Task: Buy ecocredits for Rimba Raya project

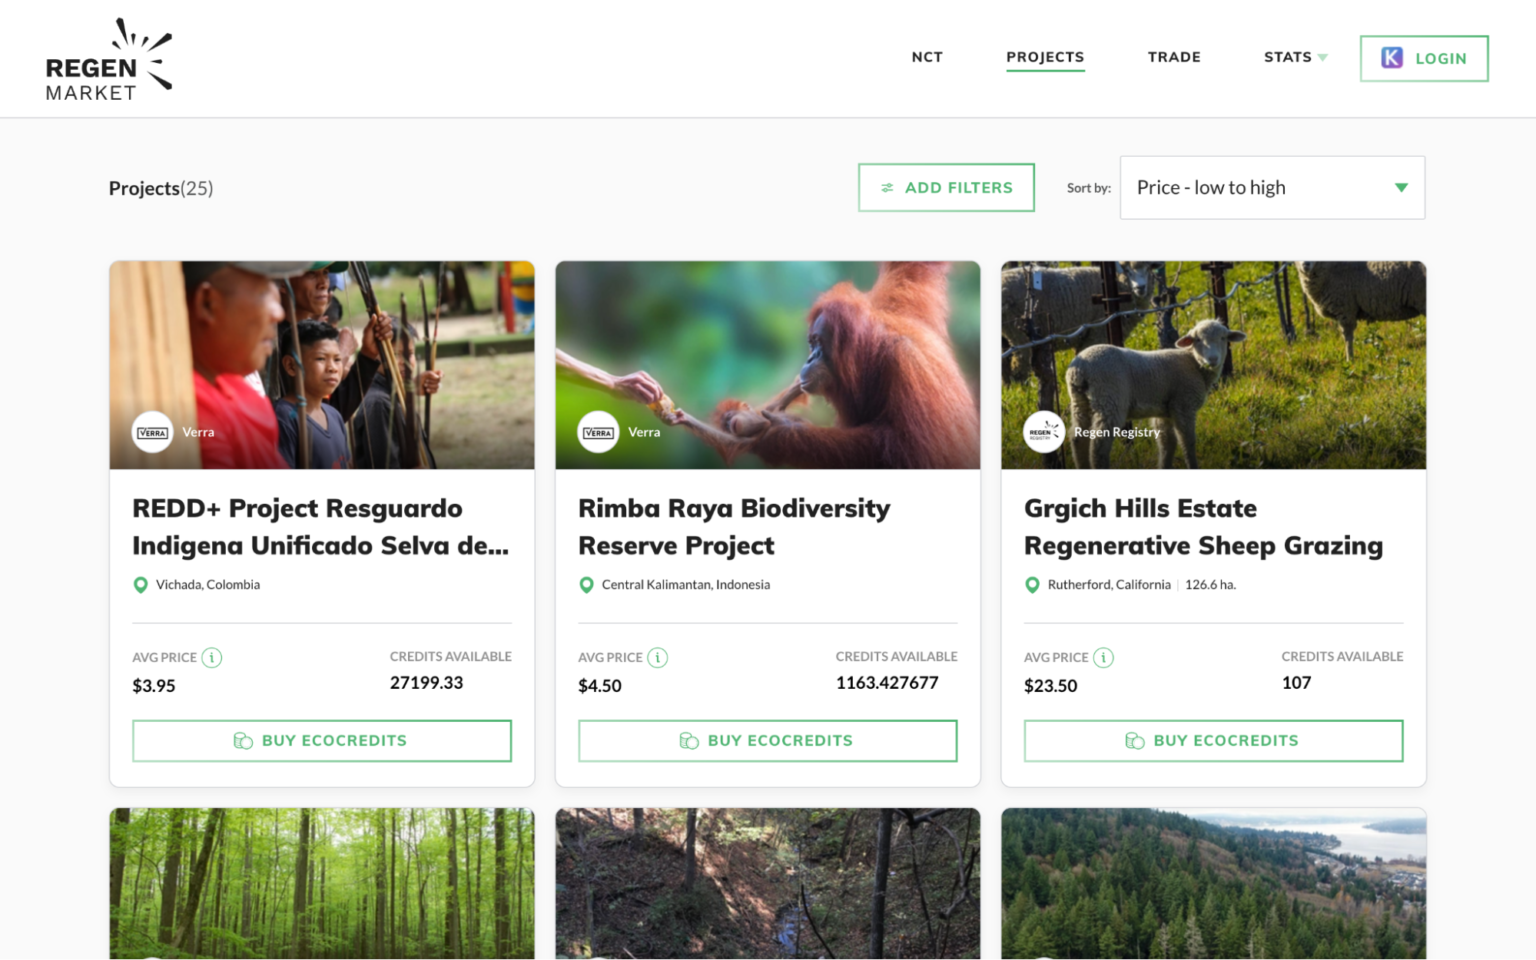Action: pos(767,741)
